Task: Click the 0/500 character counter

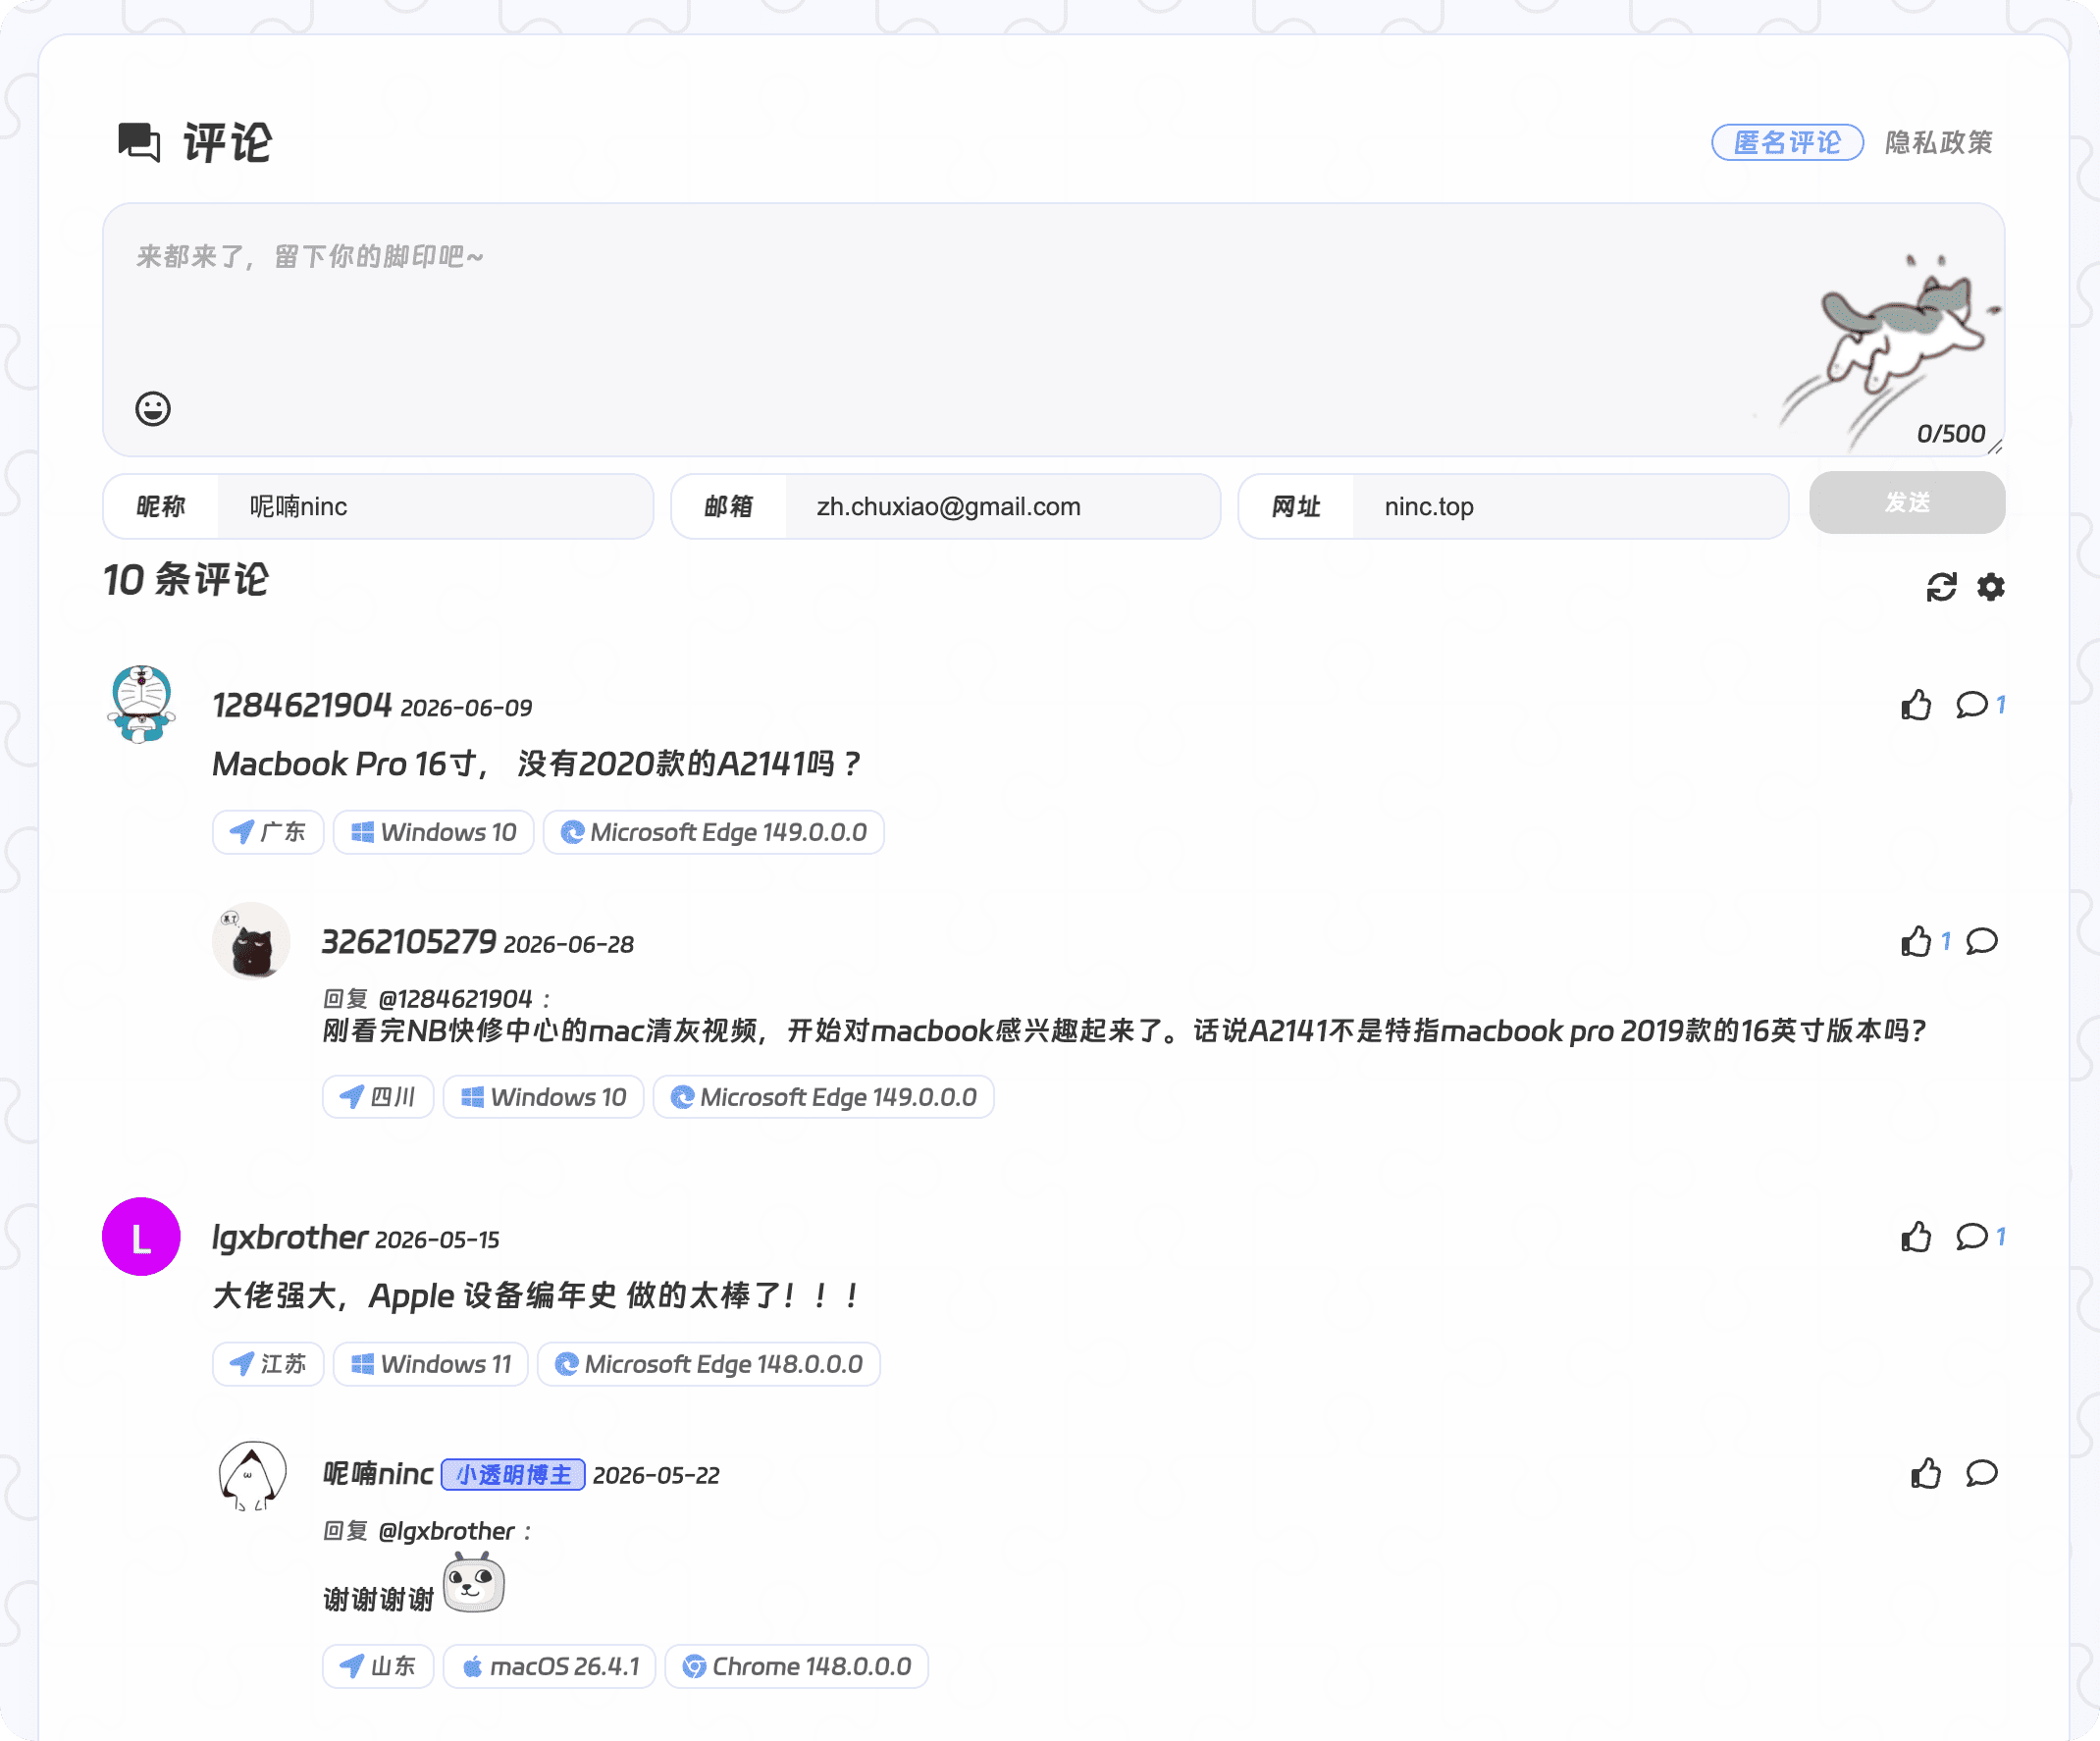Action: pos(1950,433)
